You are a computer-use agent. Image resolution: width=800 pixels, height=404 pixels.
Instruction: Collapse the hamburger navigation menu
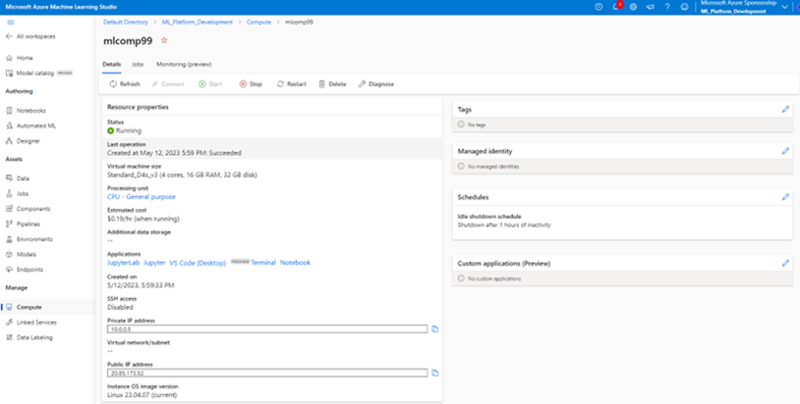(x=9, y=20)
